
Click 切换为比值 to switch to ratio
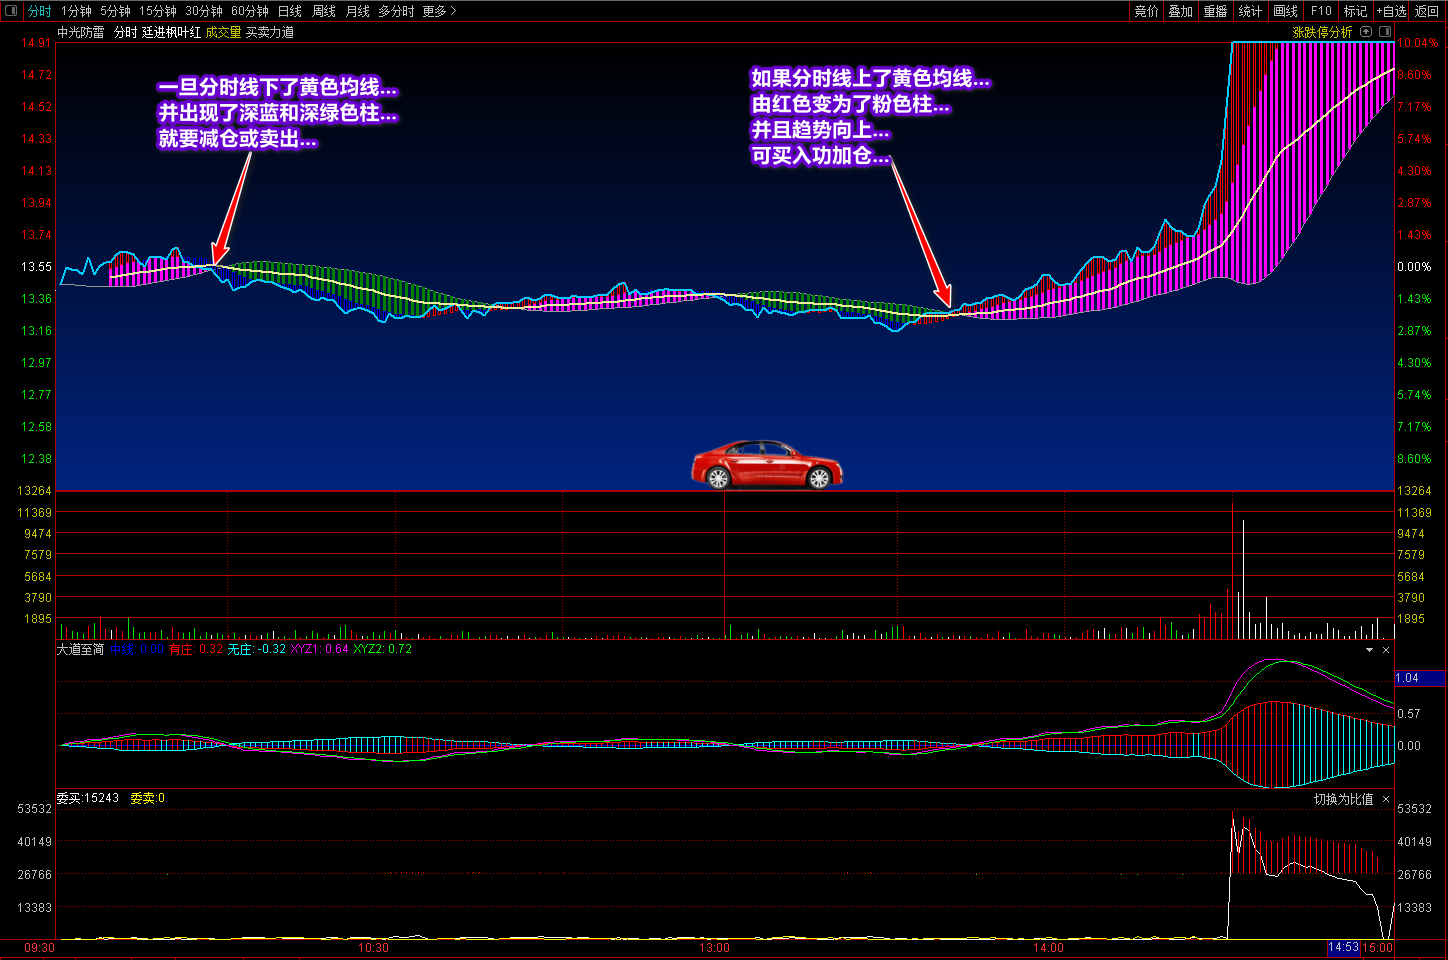[1343, 800]
